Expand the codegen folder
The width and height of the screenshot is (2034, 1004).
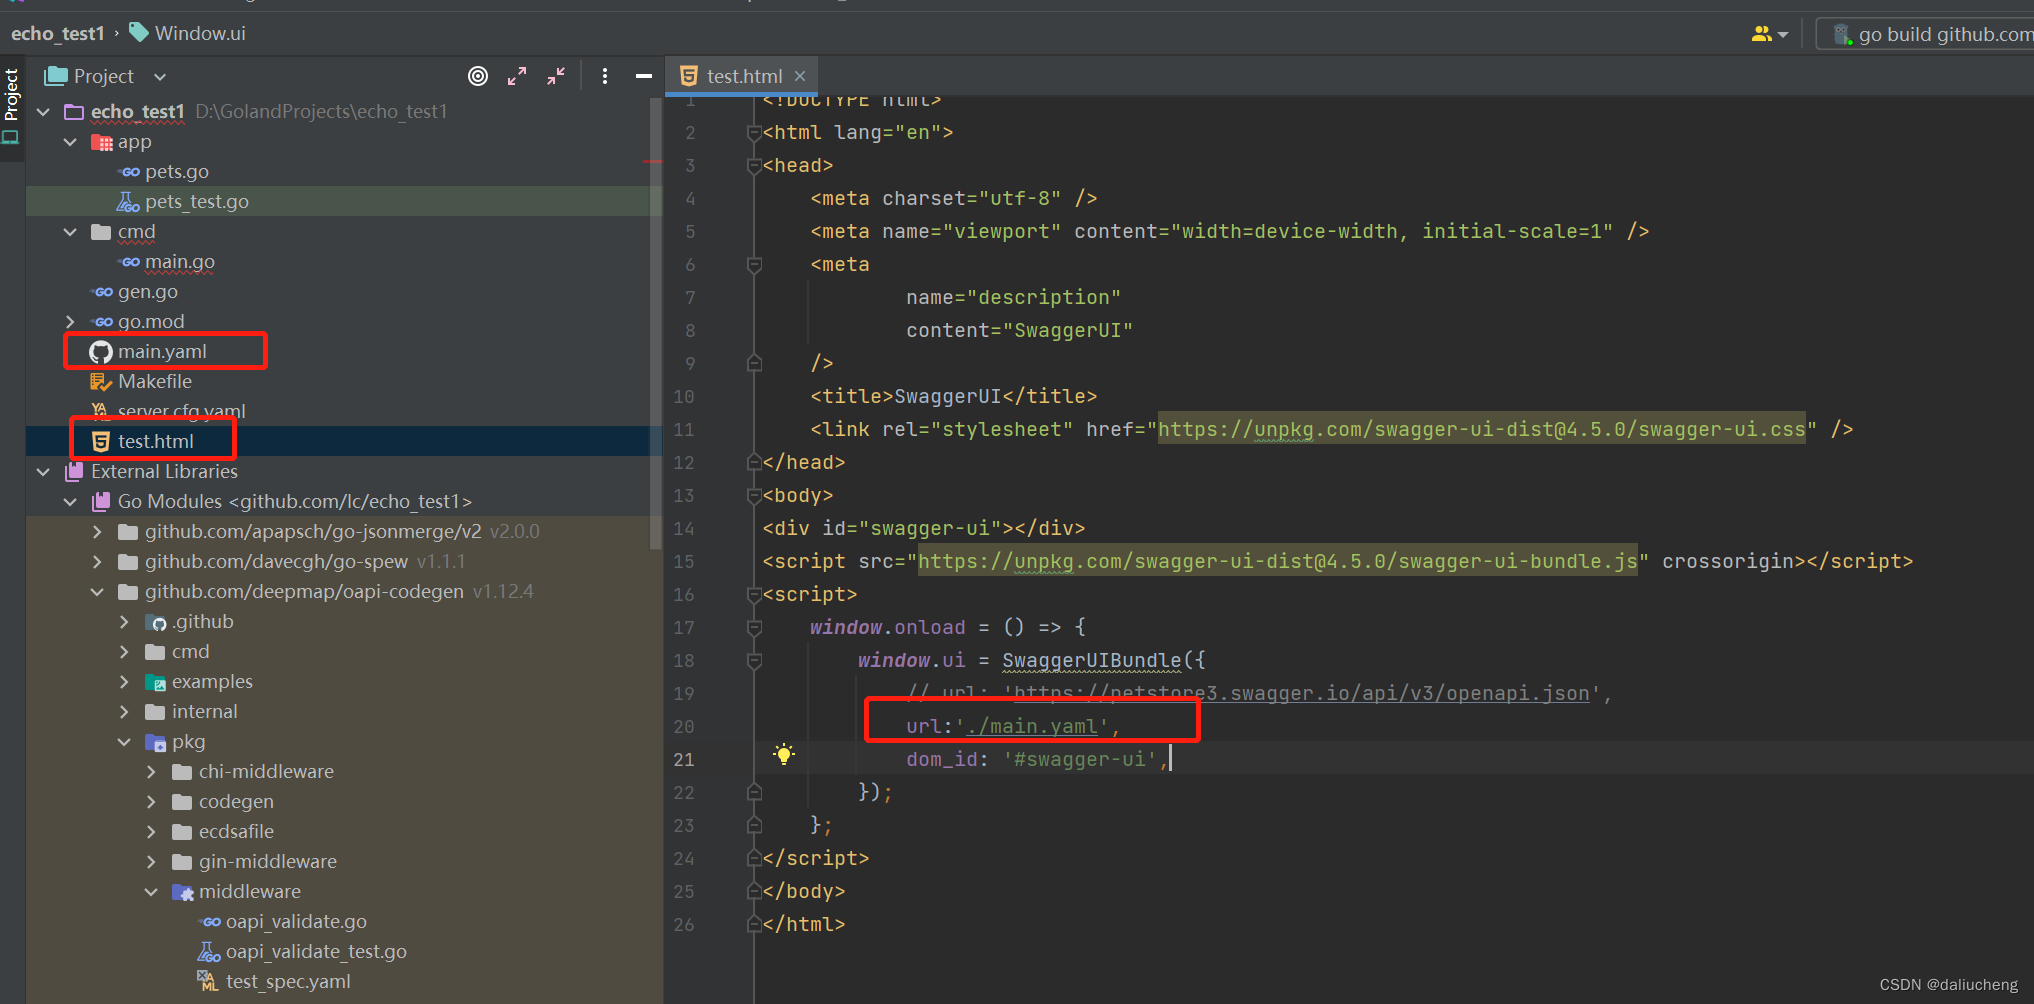click(151, 802)
